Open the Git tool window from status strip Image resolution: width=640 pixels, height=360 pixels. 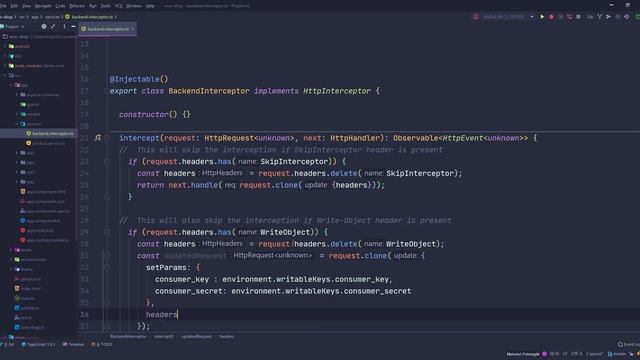[x=8, y=345]
